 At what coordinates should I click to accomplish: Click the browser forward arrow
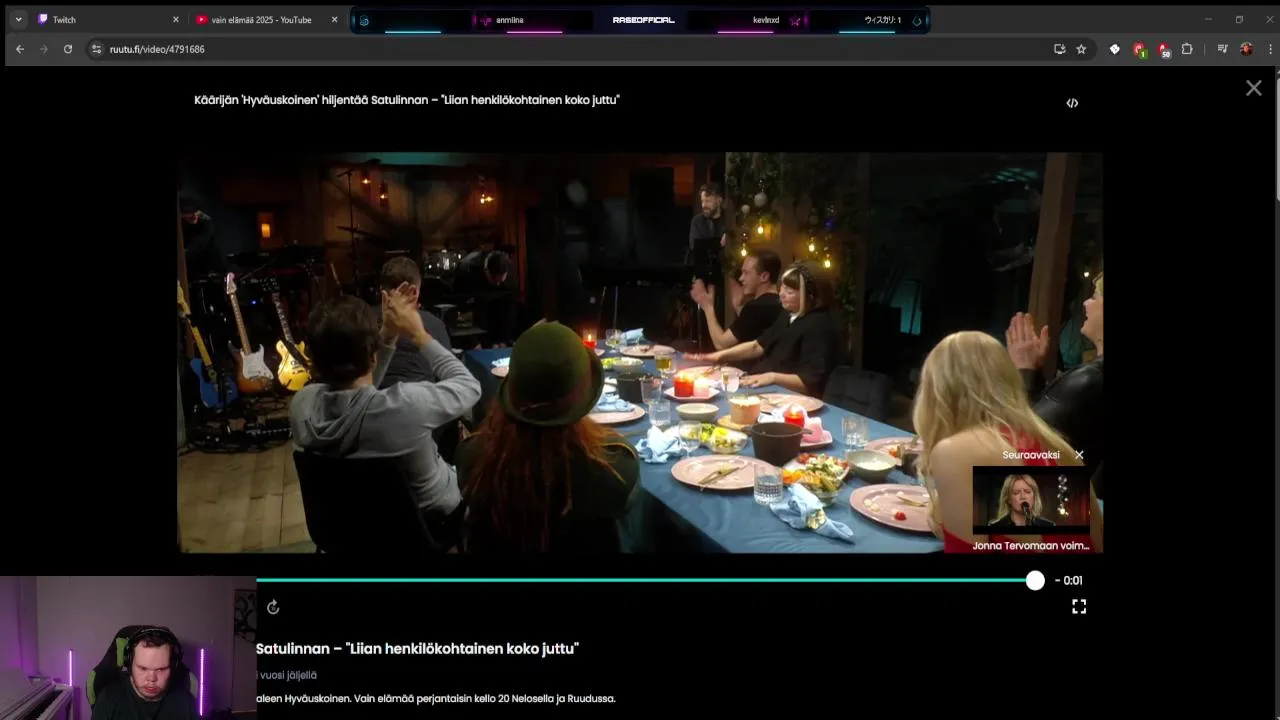(43, 49)
